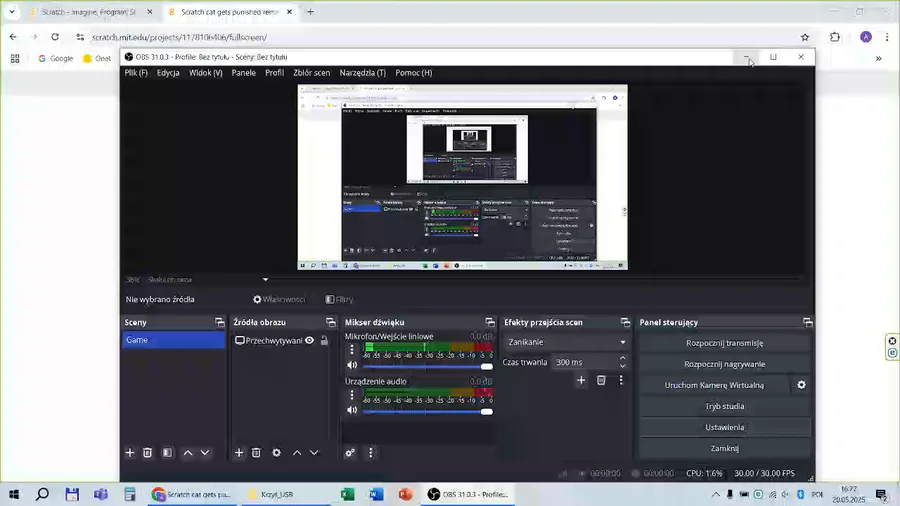
Task: Open advanced audio properties gears icon
Action: 350,453
